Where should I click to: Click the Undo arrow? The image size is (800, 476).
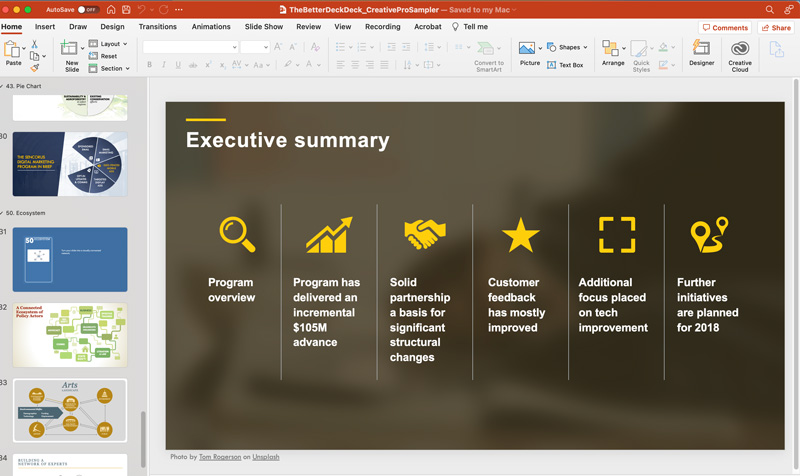[141, 9]
